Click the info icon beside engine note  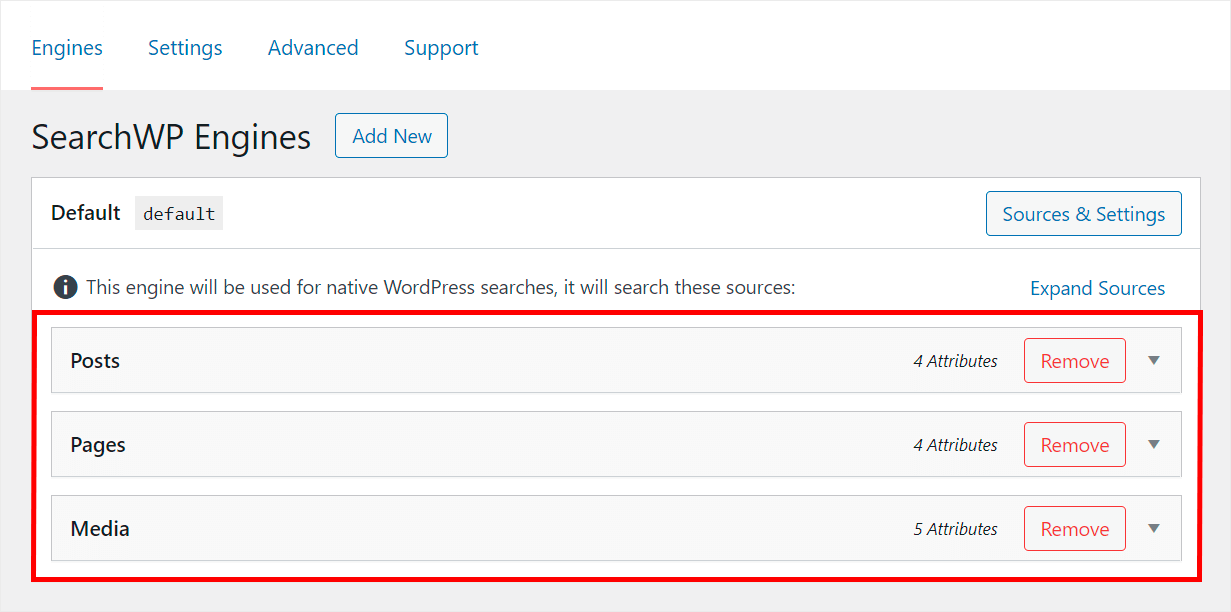click(x=65, y=288)
